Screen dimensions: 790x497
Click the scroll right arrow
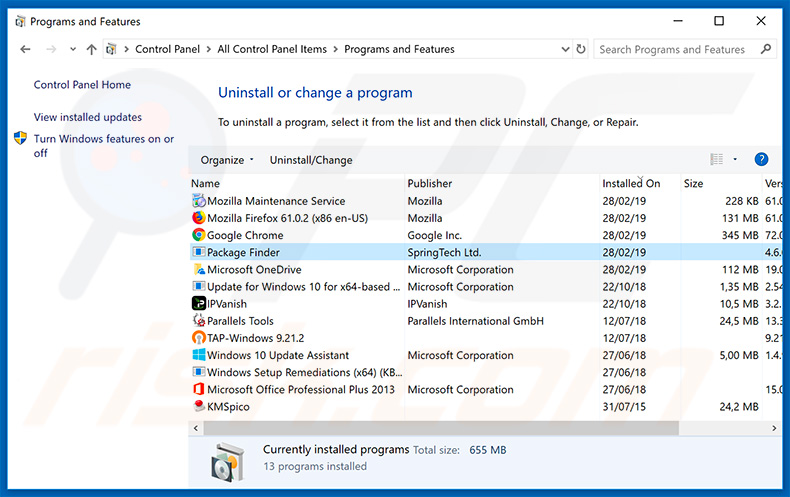pyautogui.click(x=774, y=428)
